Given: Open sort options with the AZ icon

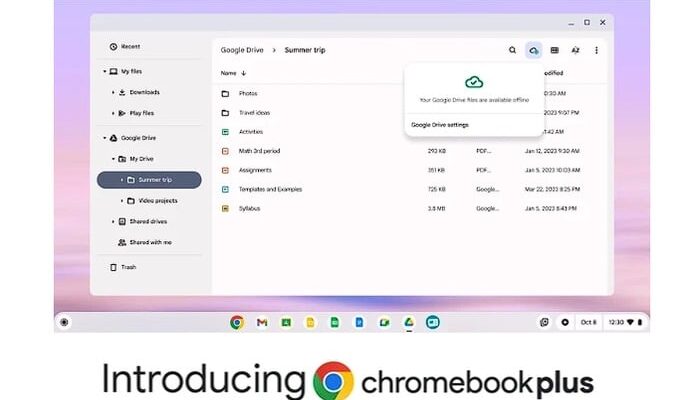Looking at the screenshot, I should pos(575,50).
